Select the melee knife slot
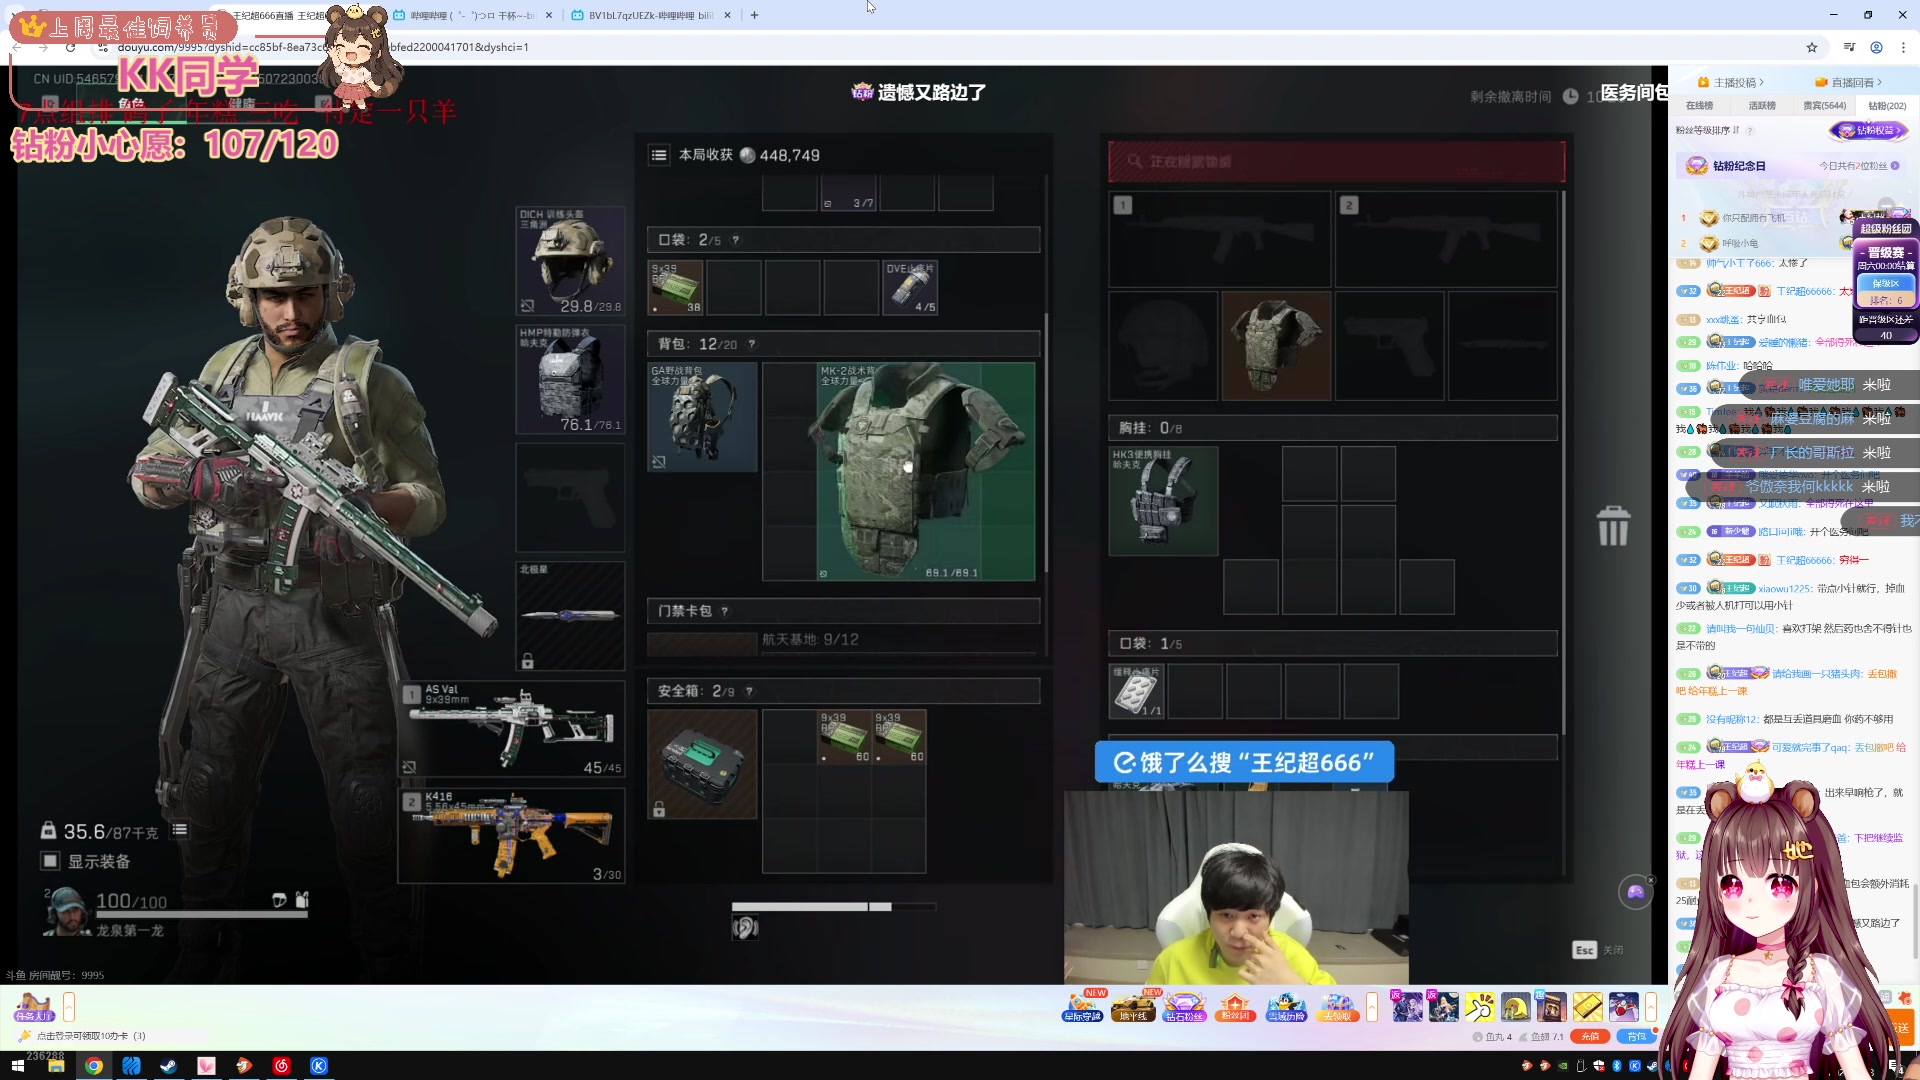Image resolution: width=1920 pixels, height=1080 pixels. pyautogui.click(x=570, y=616)
